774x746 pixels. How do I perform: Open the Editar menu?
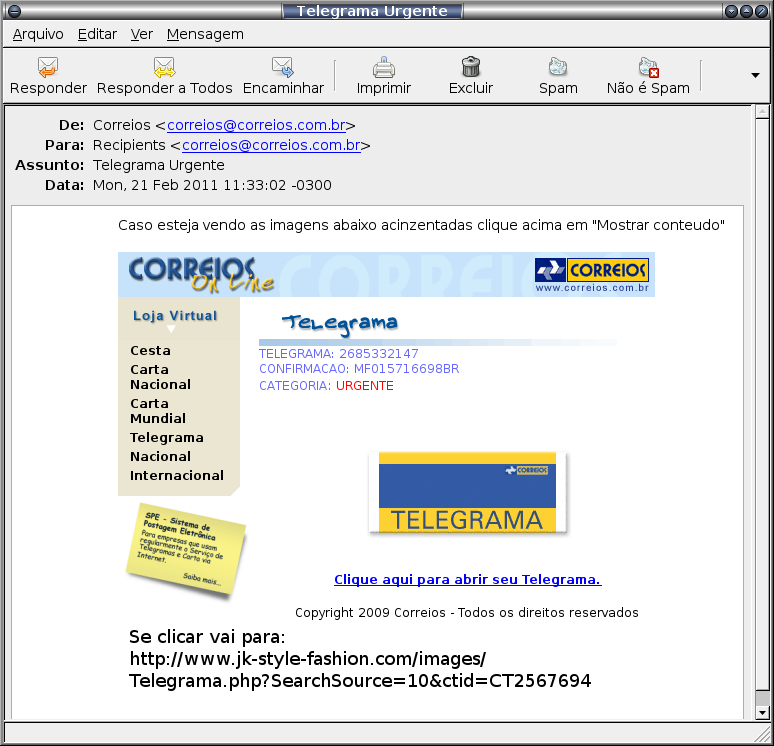point(97,34)
